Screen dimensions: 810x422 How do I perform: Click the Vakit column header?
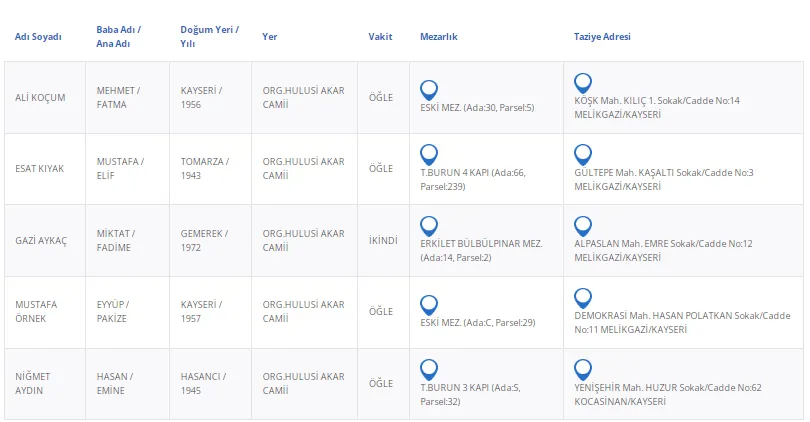pyautogui.click(x=380, y=37)
